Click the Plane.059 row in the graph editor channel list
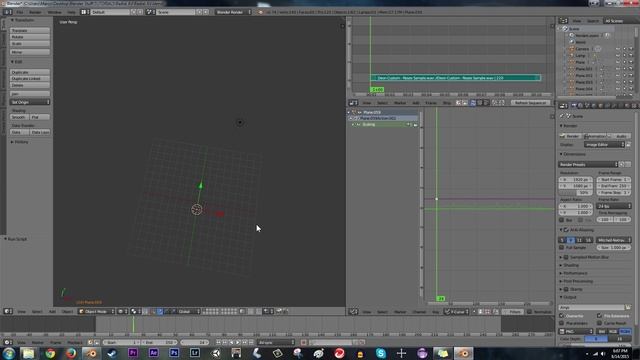This screenshot has width=640, height=360. pyautogui.click(x=383, y=112)
